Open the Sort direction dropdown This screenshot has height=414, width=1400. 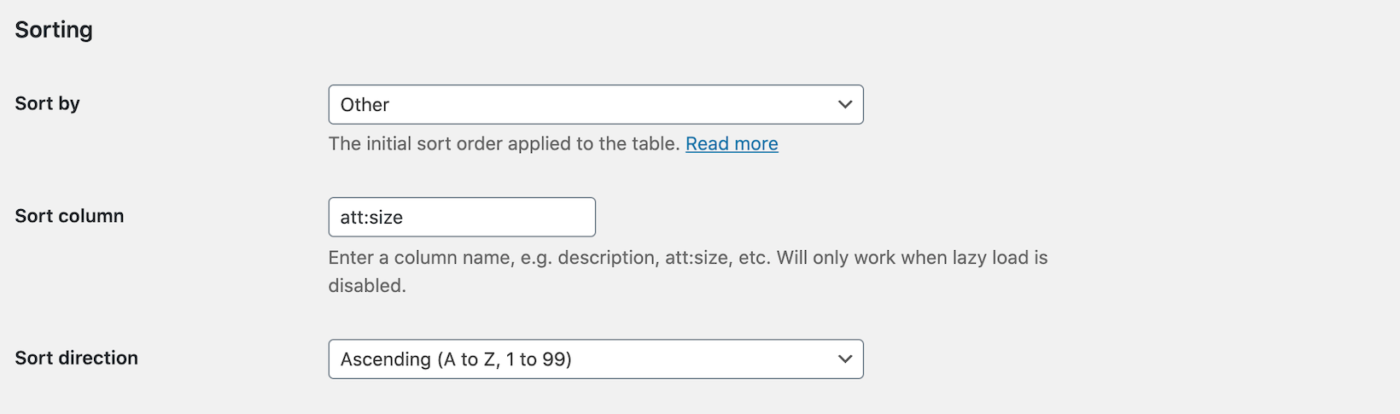(595, 359)
